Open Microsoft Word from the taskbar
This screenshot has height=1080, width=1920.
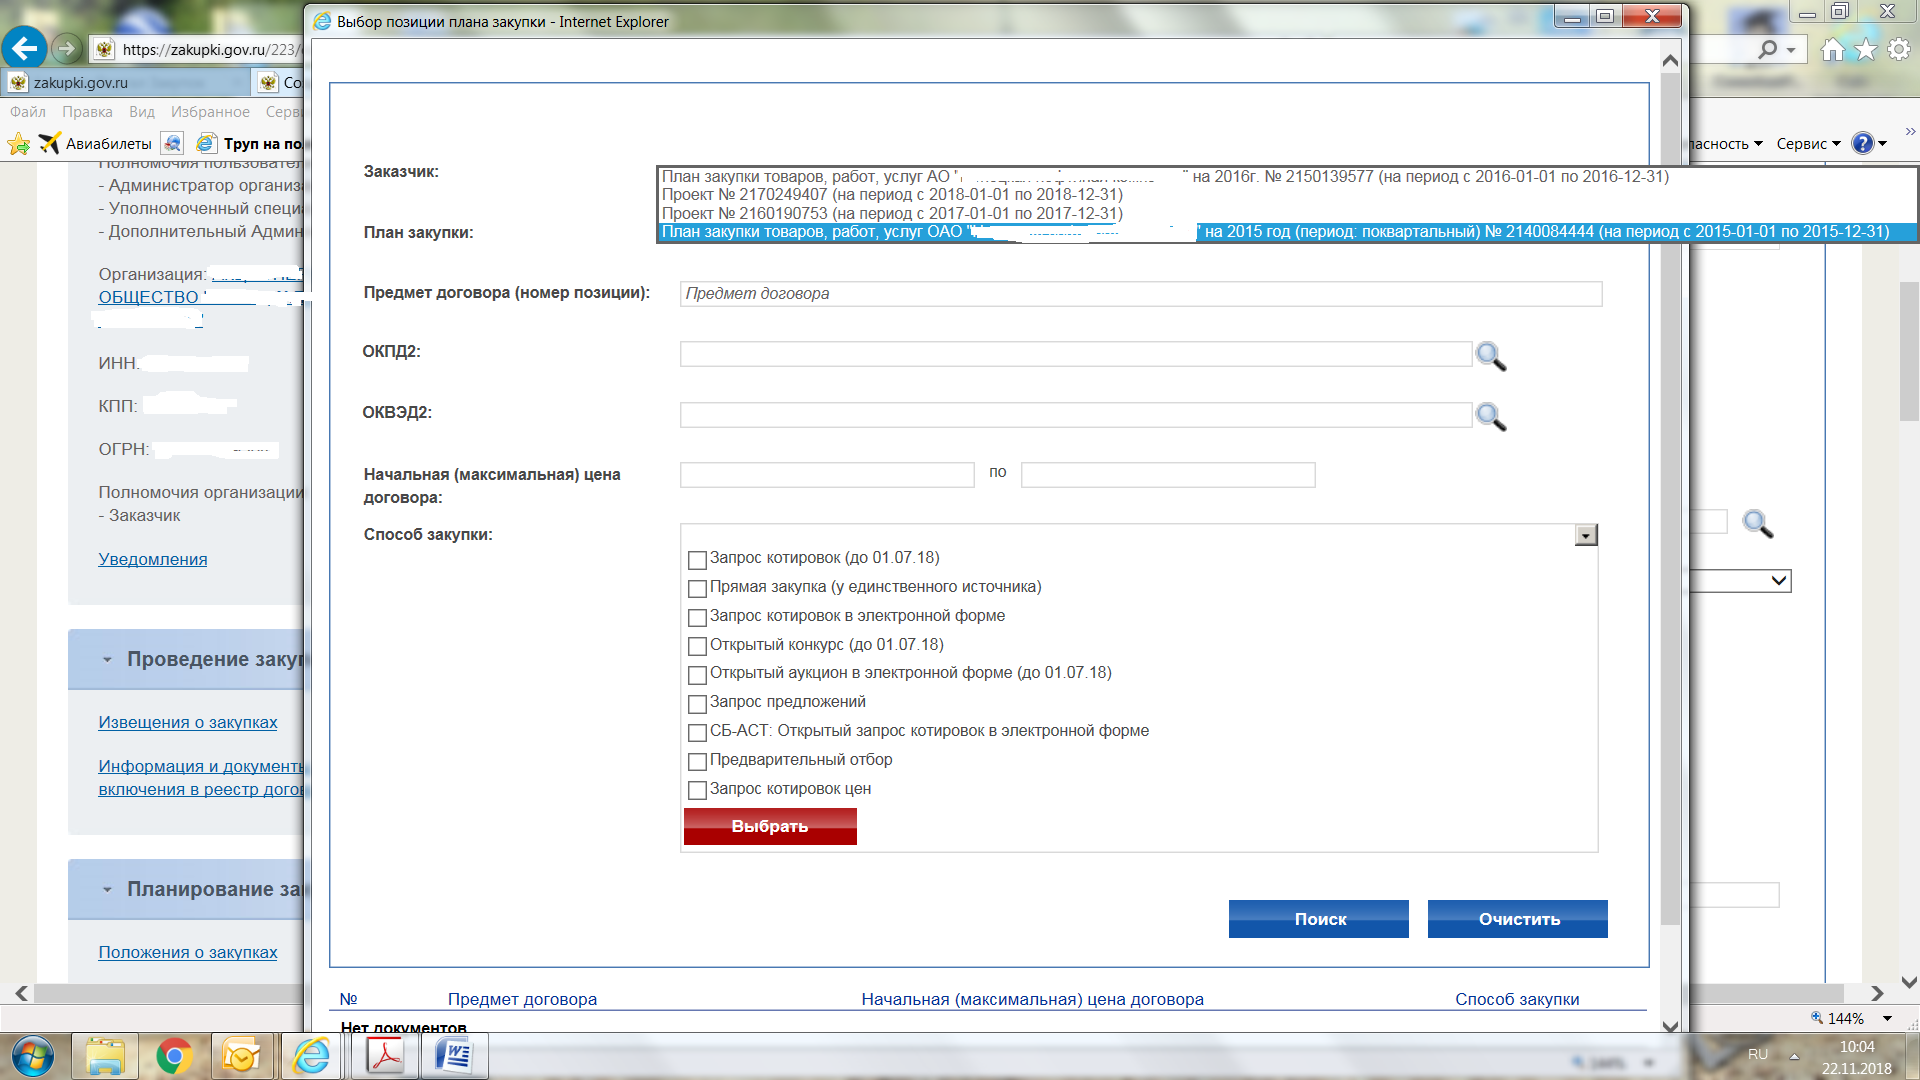point(455,1056)
